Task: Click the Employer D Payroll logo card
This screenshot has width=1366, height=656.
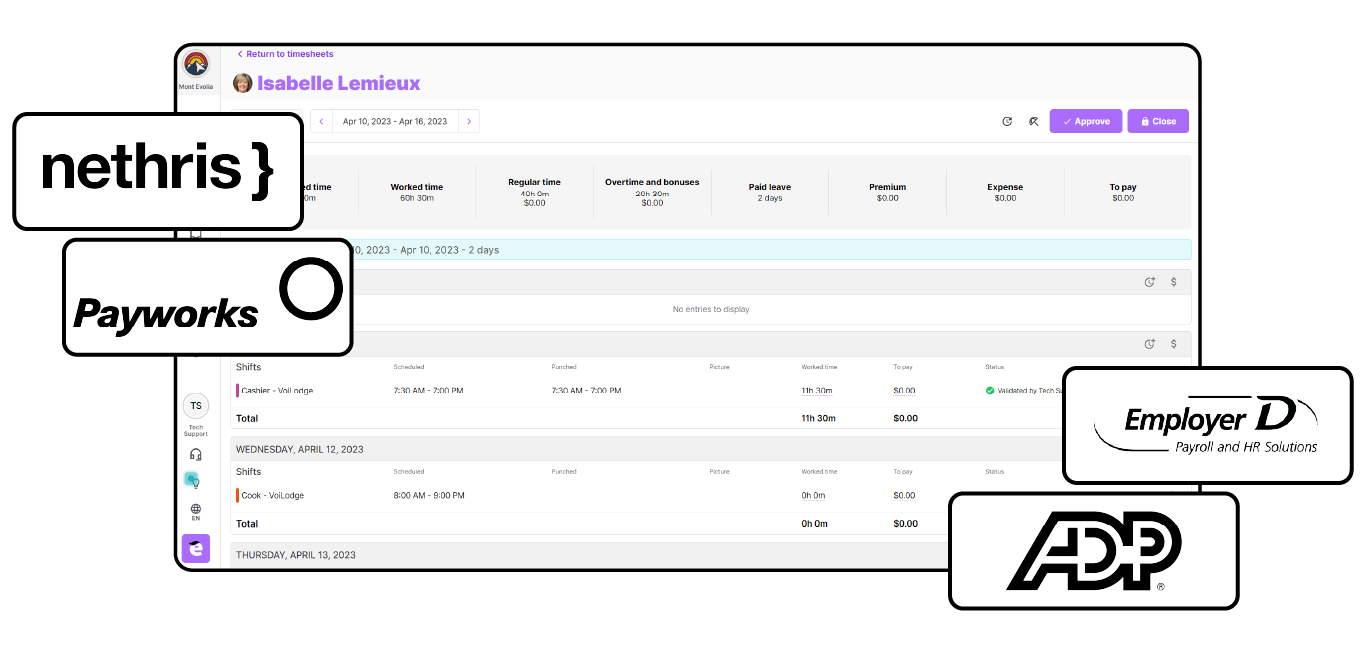Action: (x=1208, y=425)
